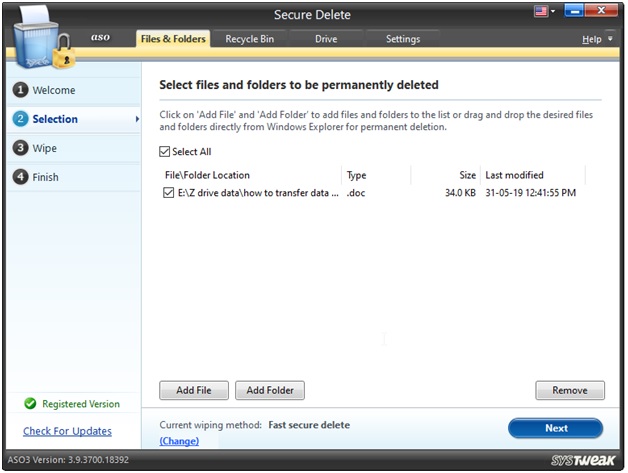Image resolution: width=628 pixels, height=473 pixels.
Task: Sort by File\Folder Location column header
Action: tap(251, 175)
